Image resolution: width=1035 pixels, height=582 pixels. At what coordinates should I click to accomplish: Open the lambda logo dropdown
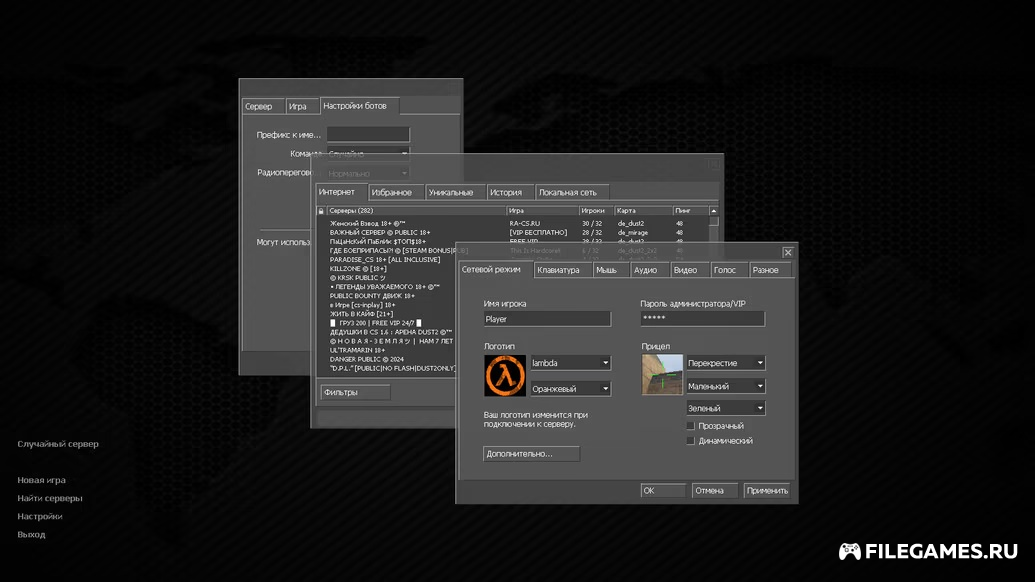coord(570,363)
